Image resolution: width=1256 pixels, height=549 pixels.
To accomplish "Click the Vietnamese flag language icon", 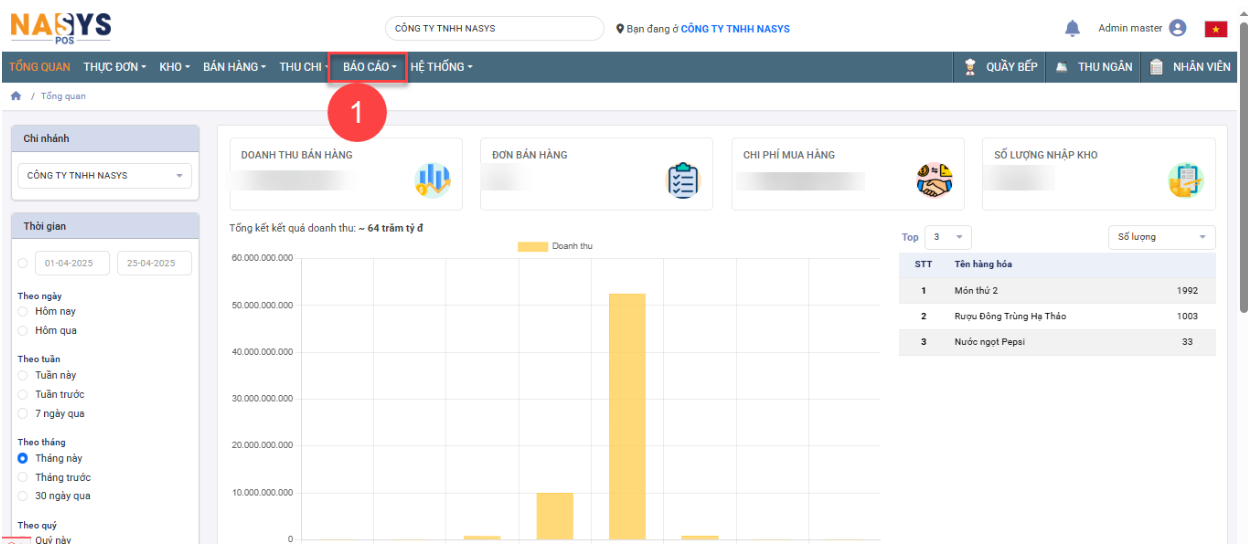I will click(x=1216, y=28).
